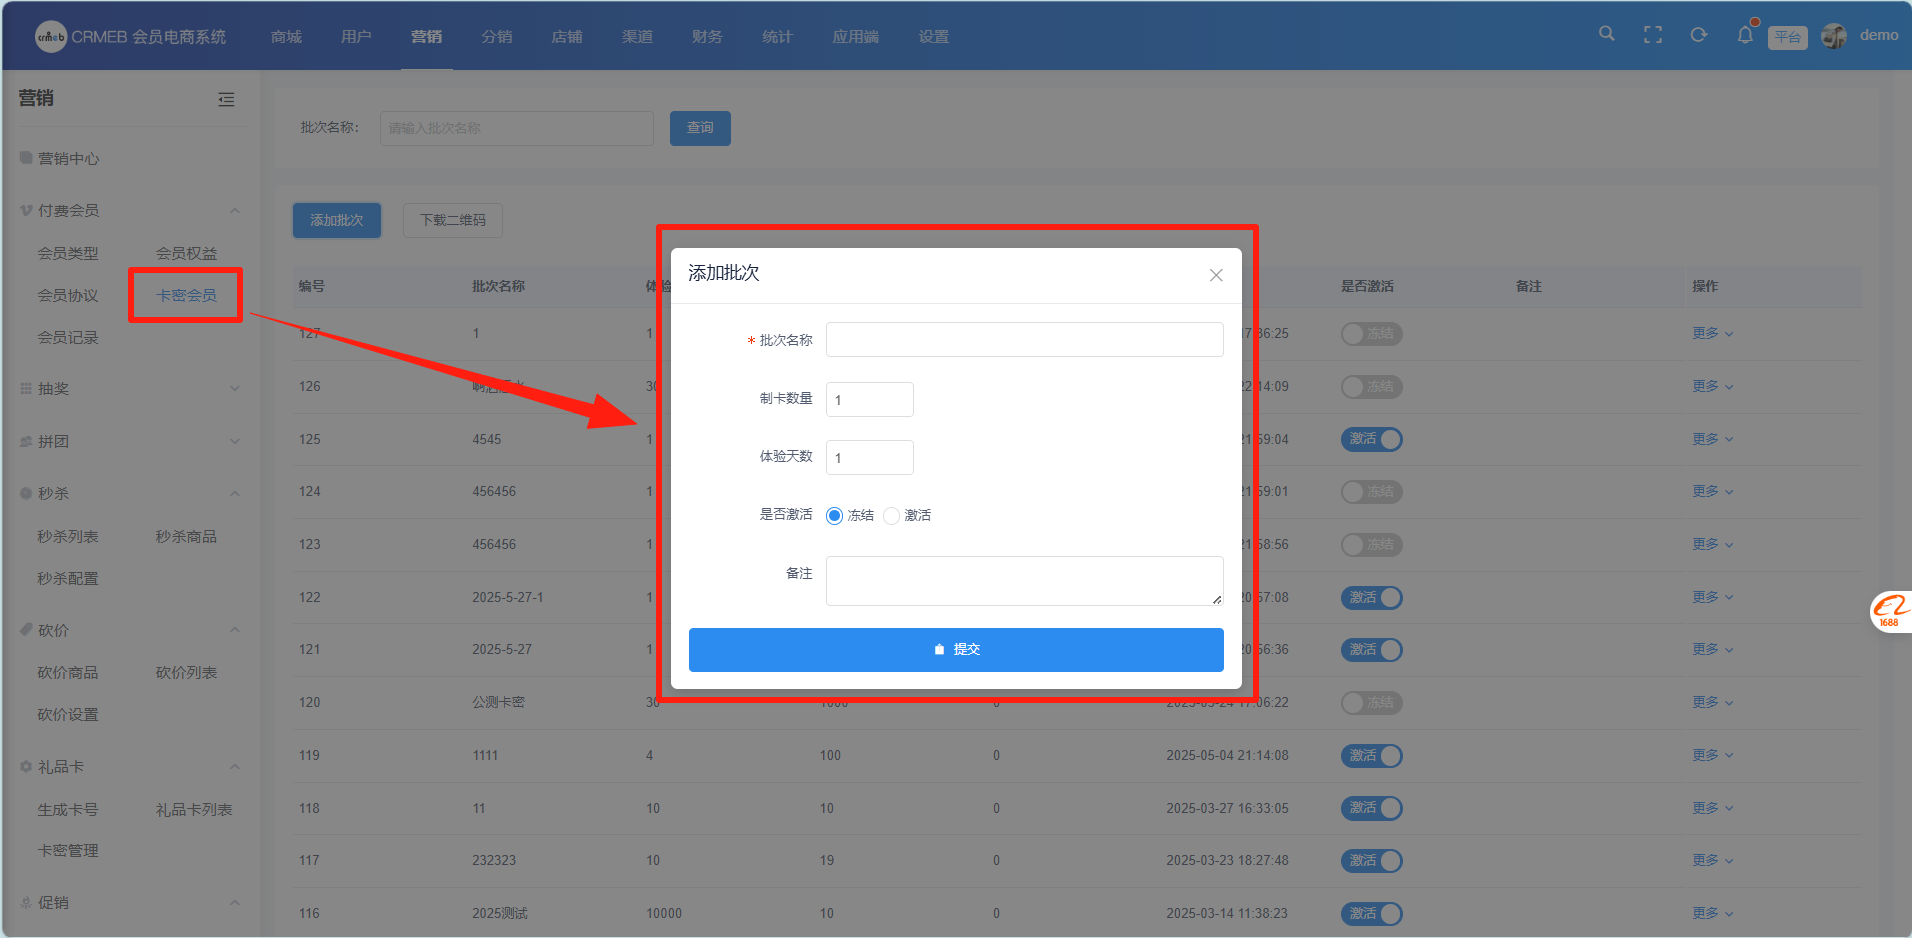
Task: Expand the 拼团 menu group
Action: tap(235, 441)
